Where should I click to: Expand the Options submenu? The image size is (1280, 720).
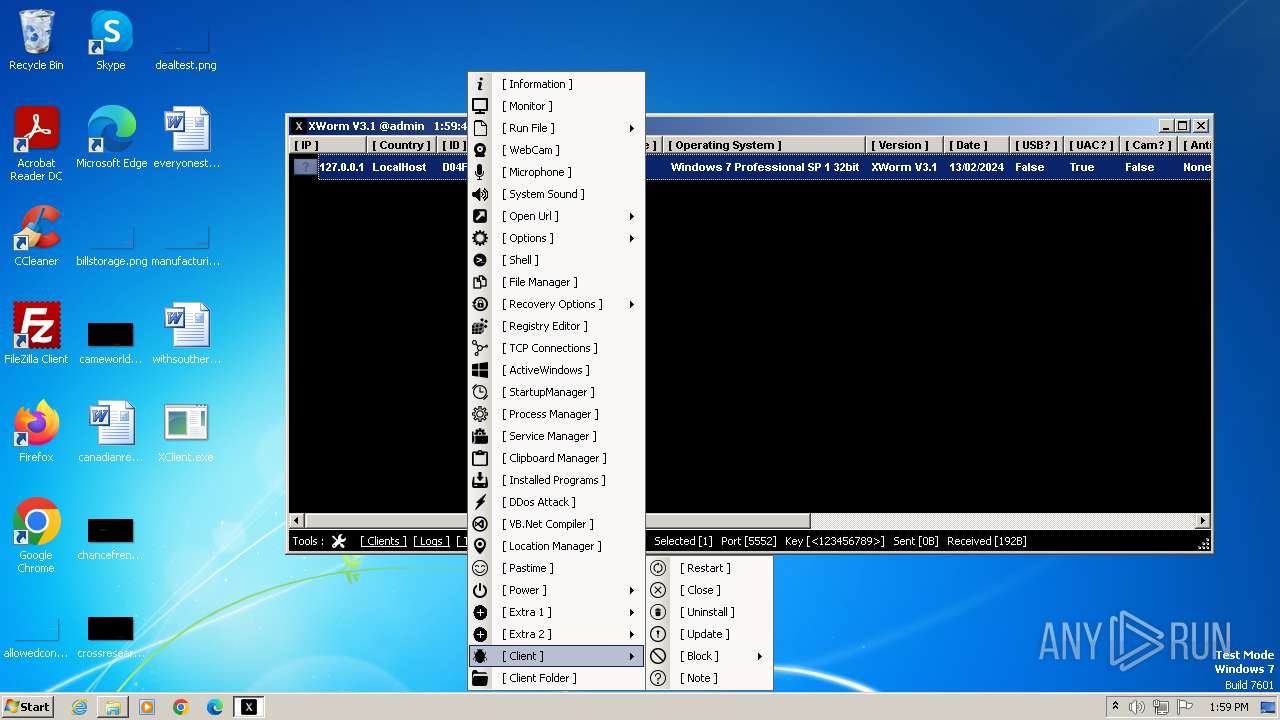point(632,238)
